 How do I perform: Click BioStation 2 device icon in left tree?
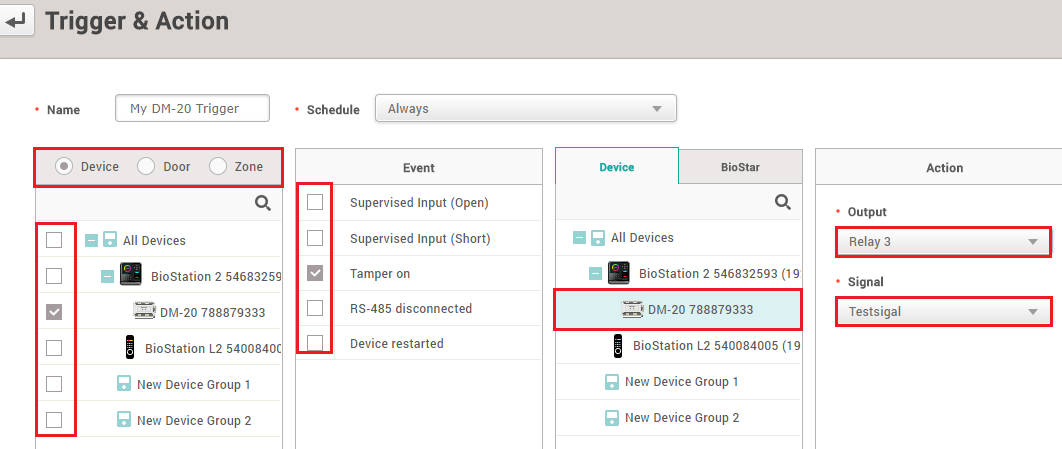131,275
